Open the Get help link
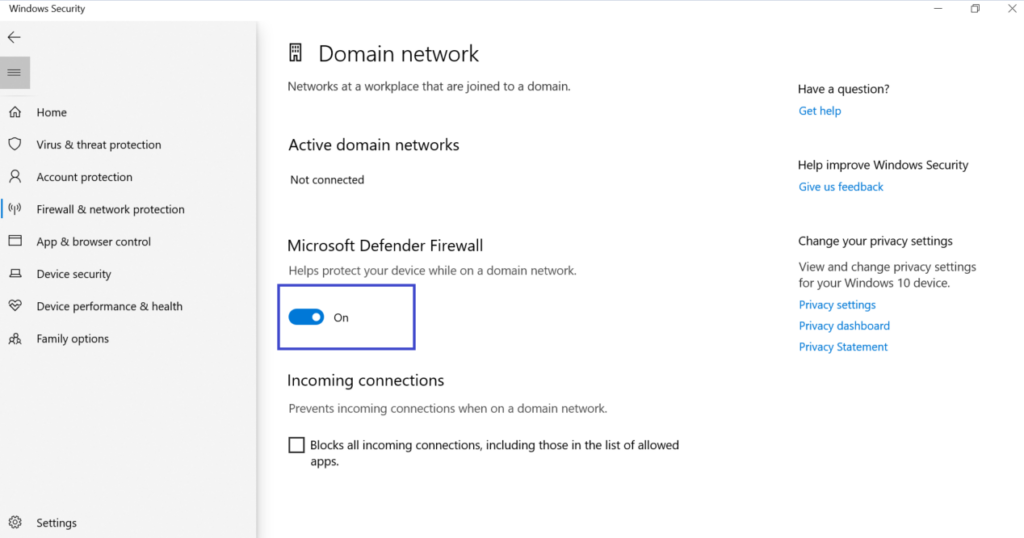The image size is (1024, 538). point(819,111)
